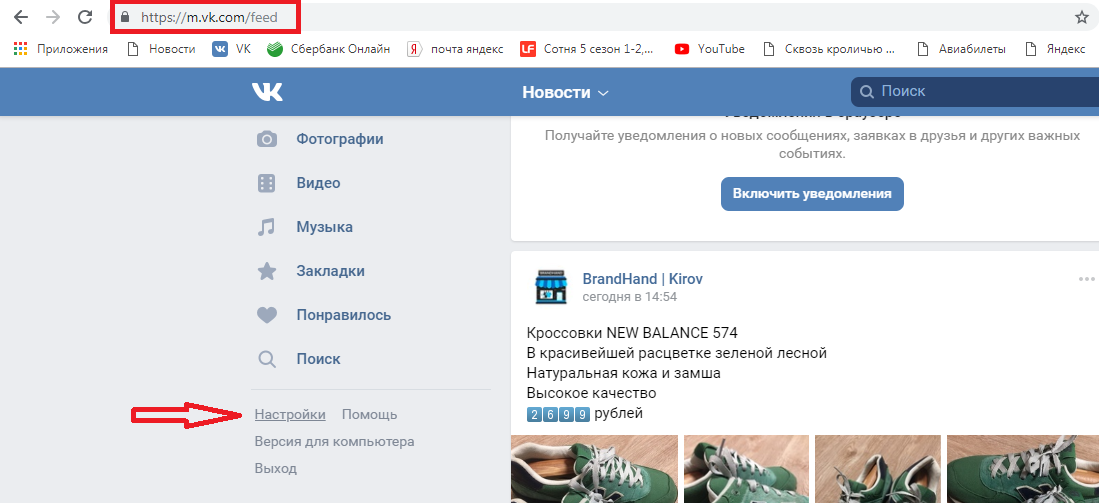
Task: Open the Сотня 5 сезон bookmark
Action: [x=586, y=49]
